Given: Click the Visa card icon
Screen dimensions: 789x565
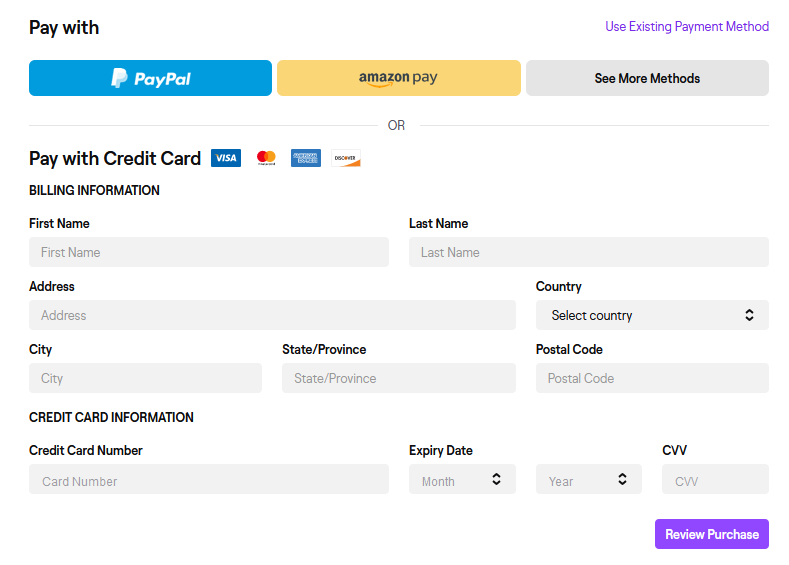Looking at the screenshot, I should coord(226,158).
